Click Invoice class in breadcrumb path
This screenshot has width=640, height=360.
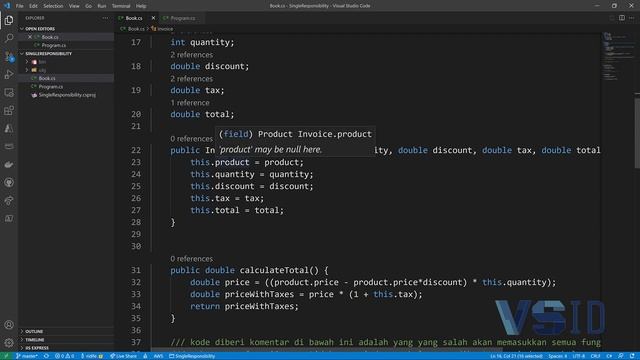pos(162,29)
